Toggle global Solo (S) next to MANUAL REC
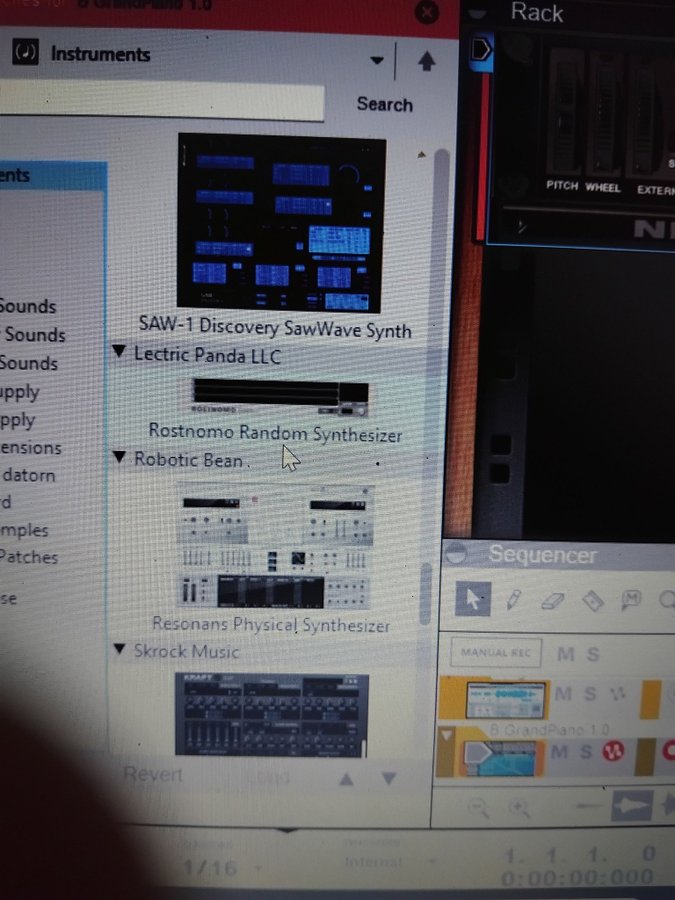Viewport: 675px width, 900px height. click(593, 654)
